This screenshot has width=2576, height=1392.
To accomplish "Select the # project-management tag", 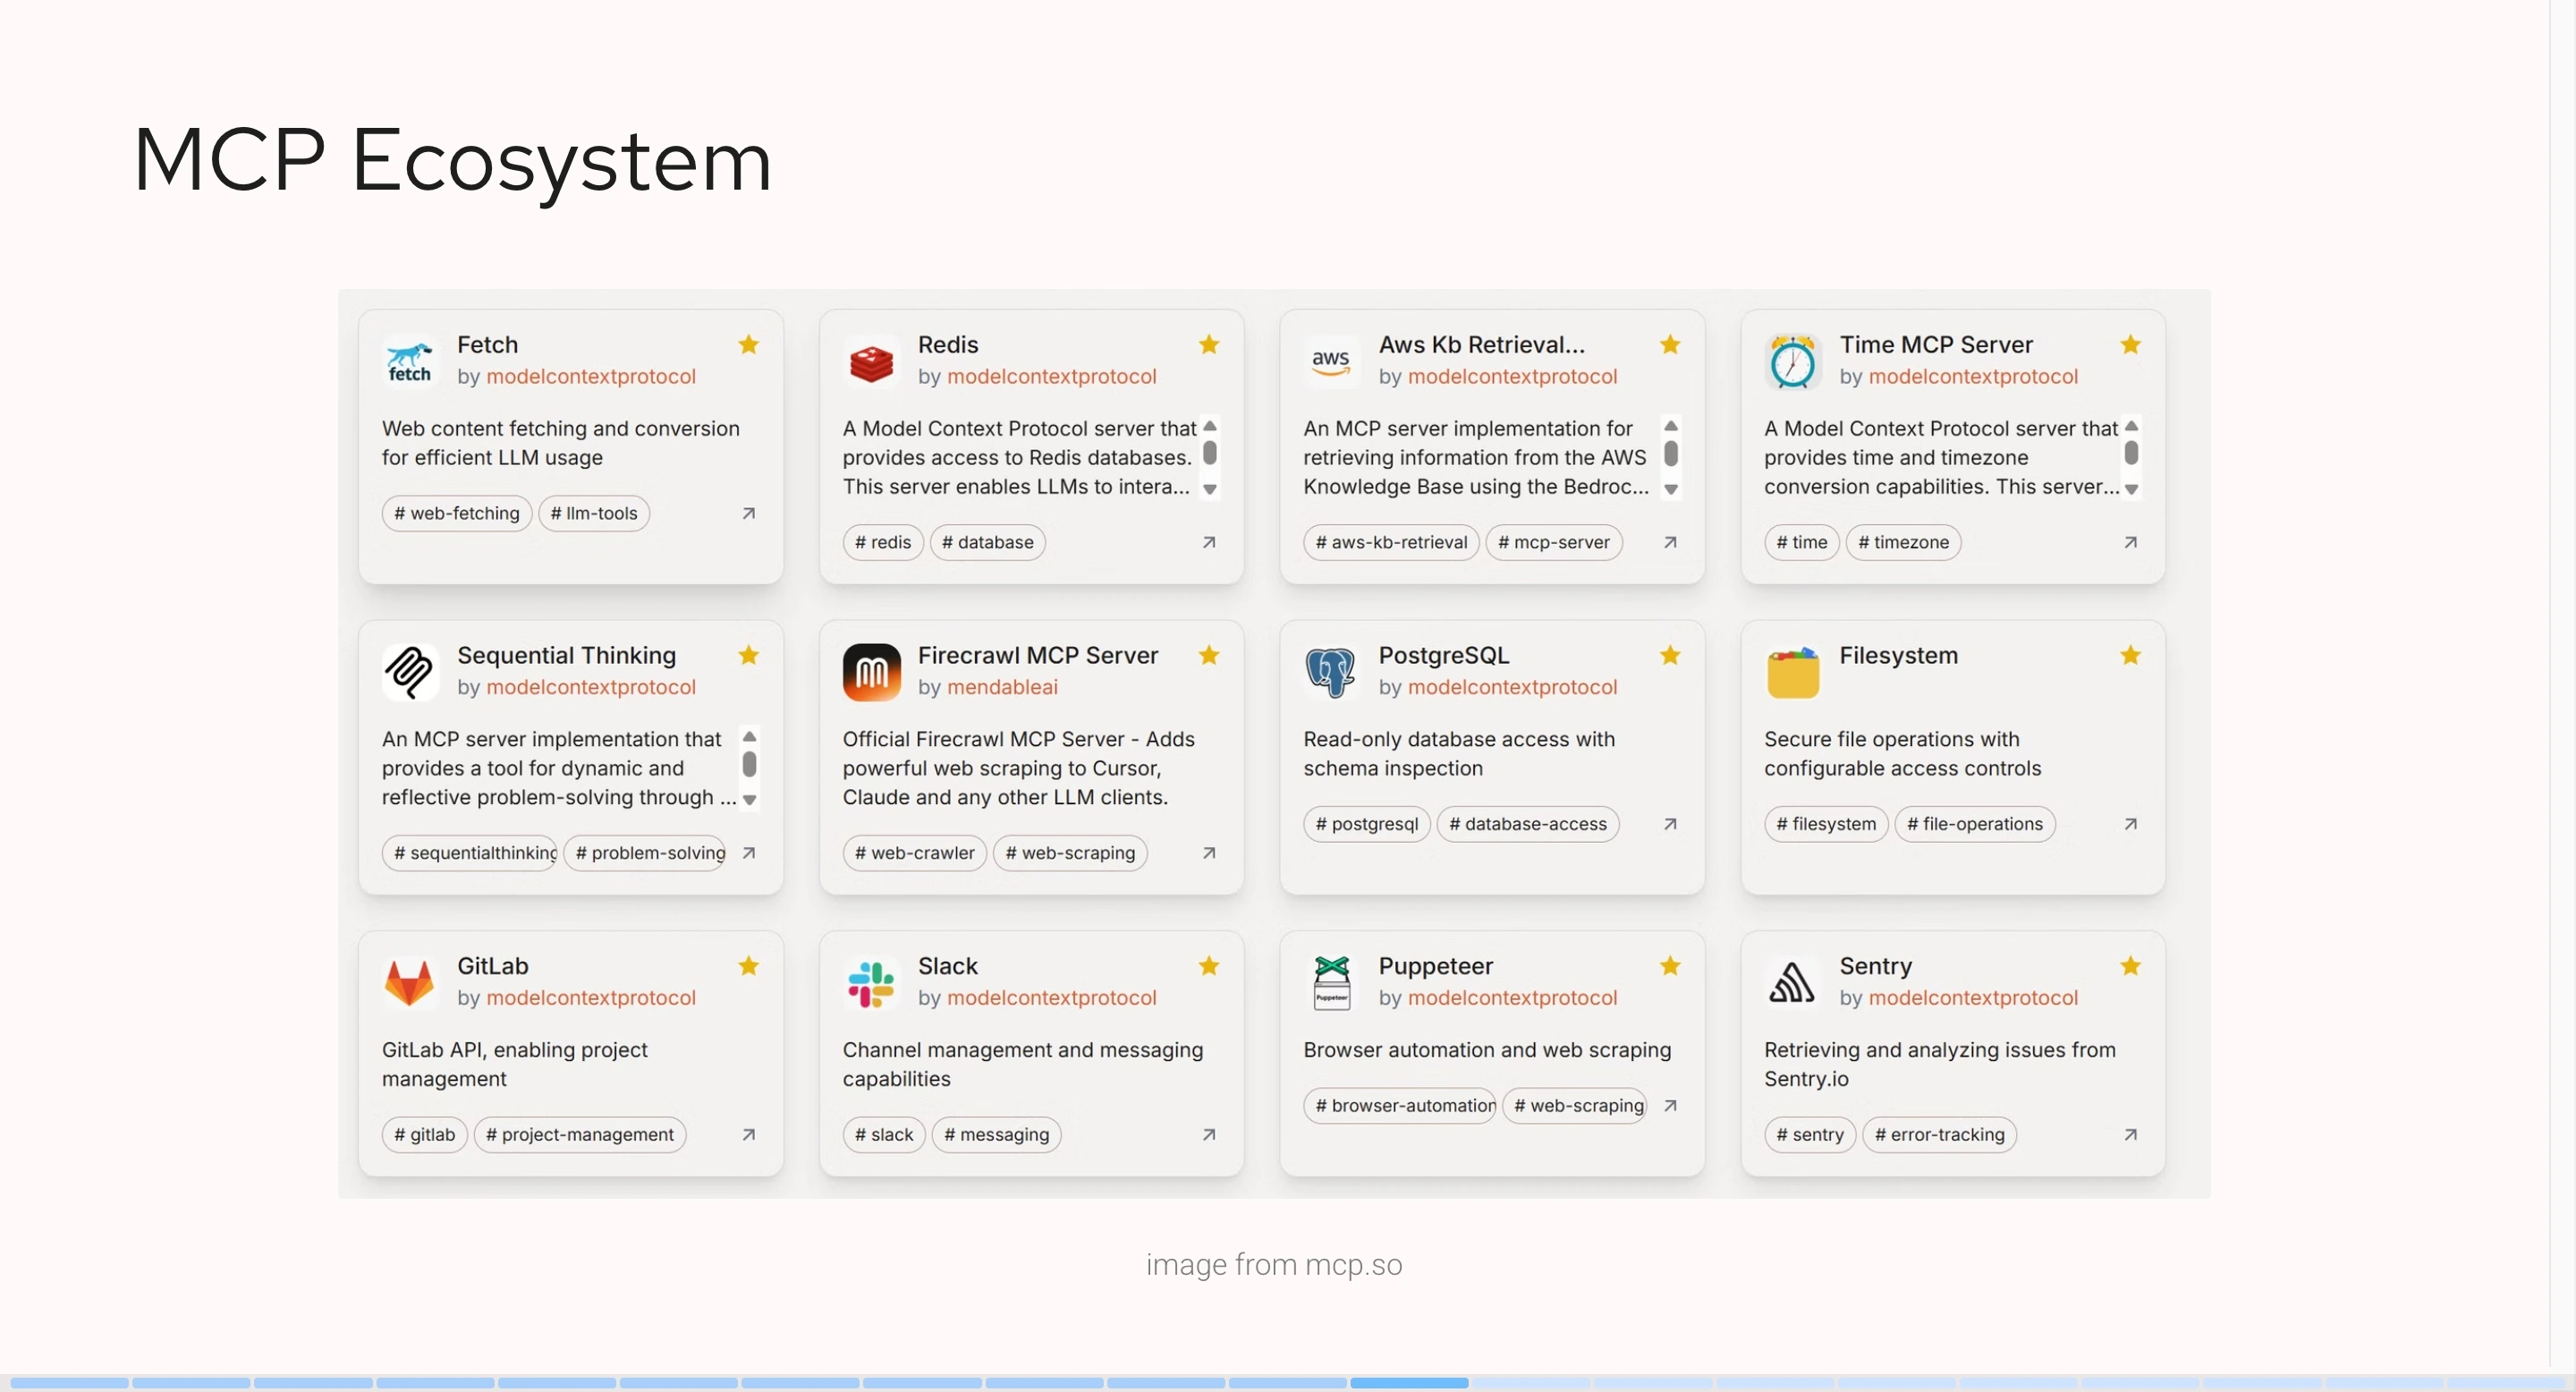I will tap(580, 1135).
